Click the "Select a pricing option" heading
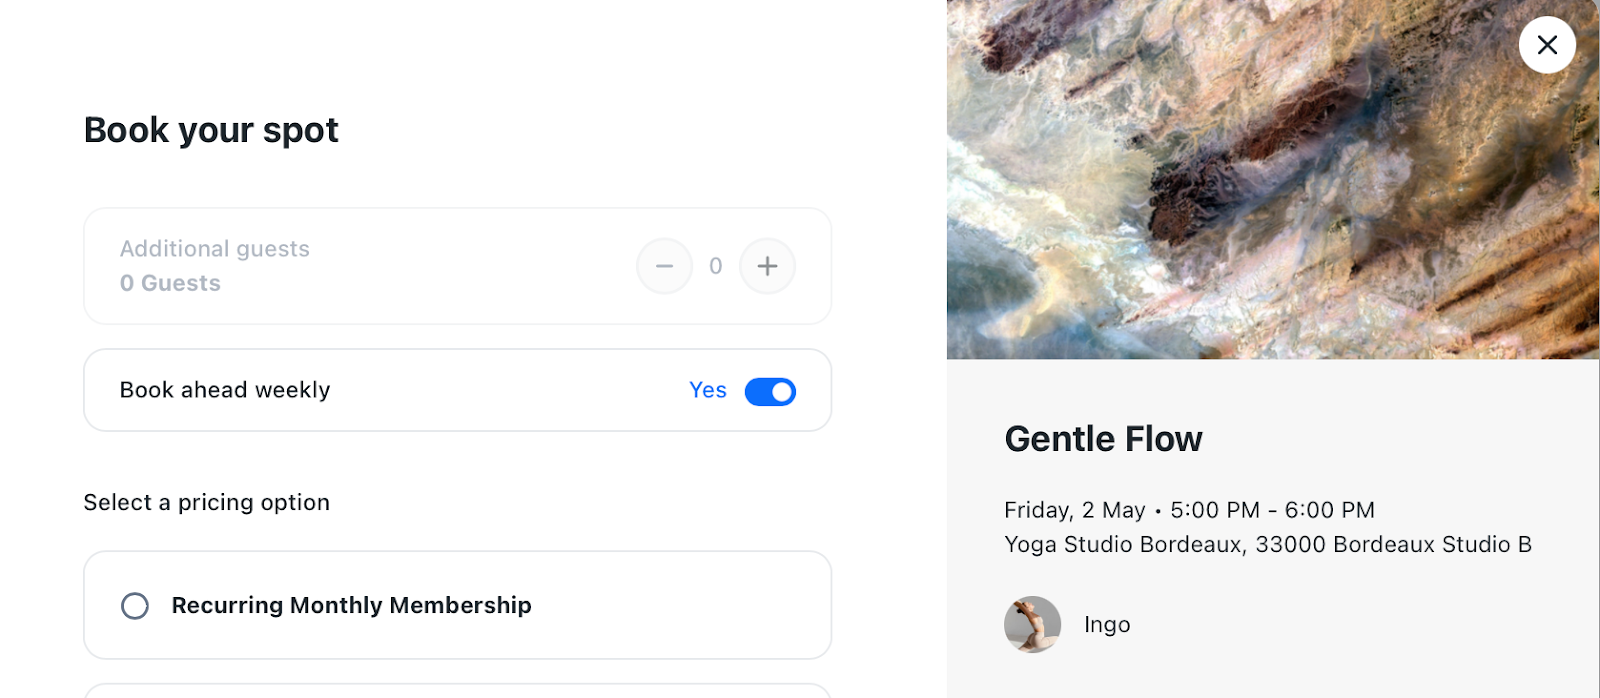The width and height of the screenshot is (1600, 698). [207, 502]
